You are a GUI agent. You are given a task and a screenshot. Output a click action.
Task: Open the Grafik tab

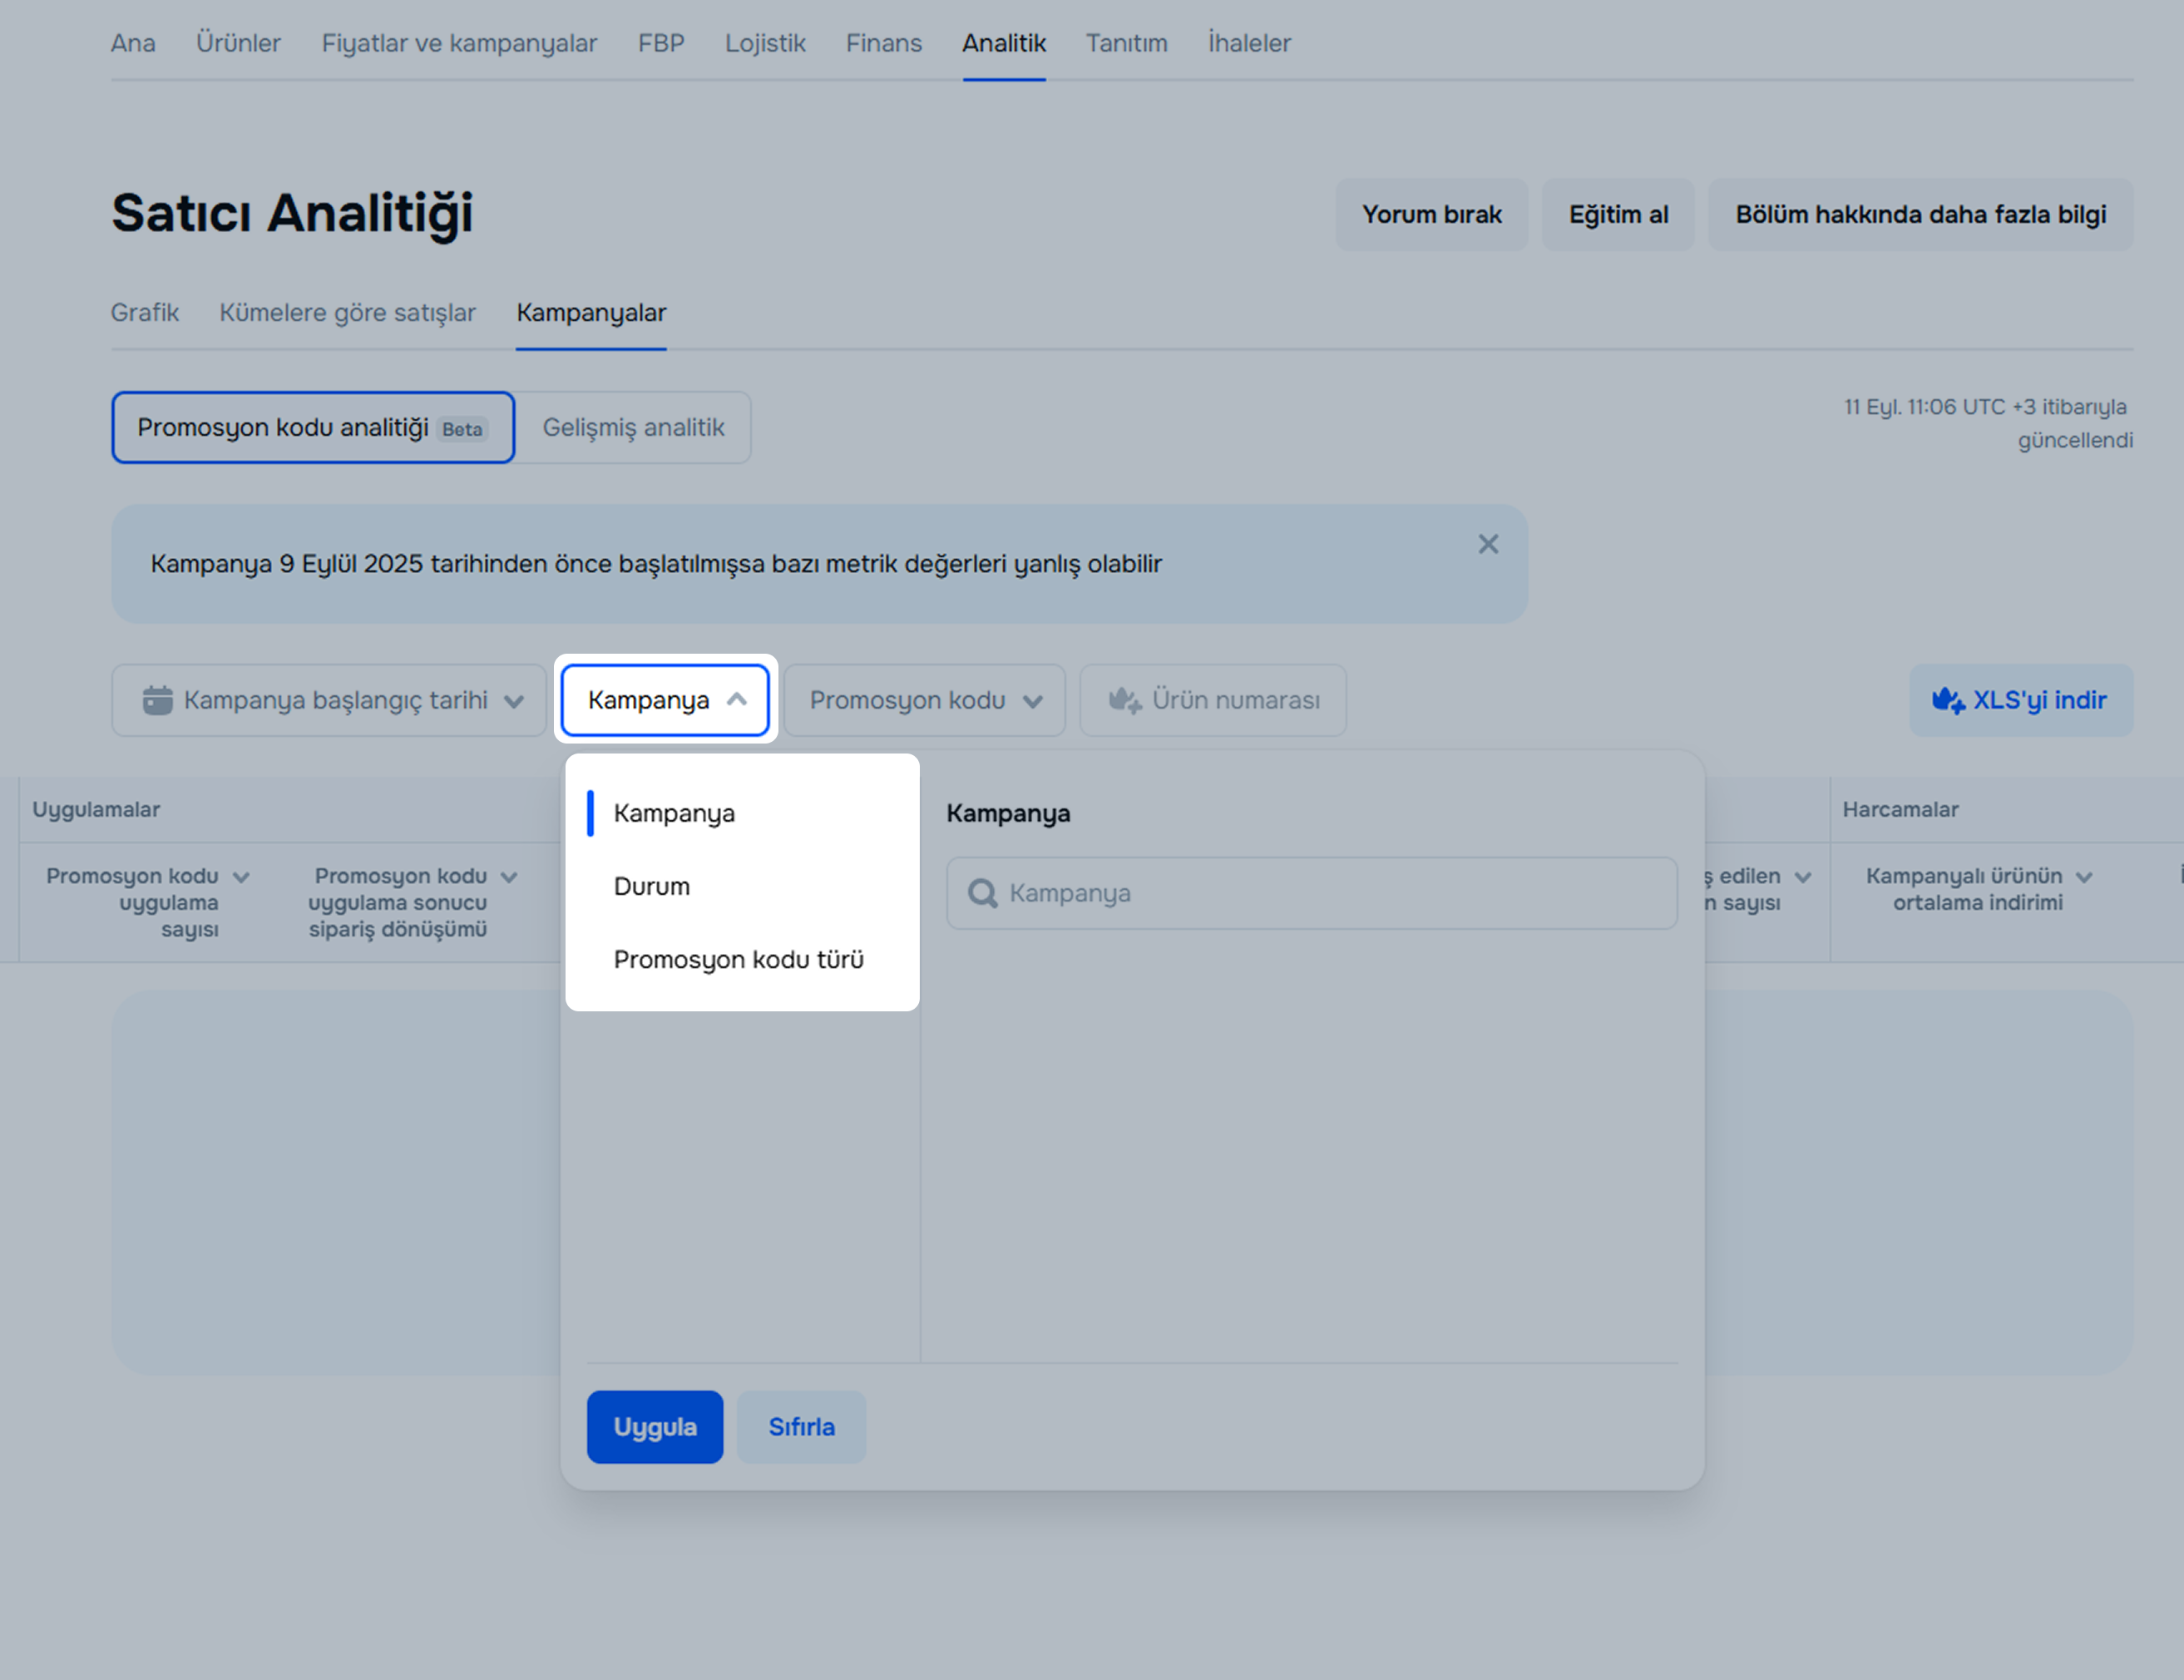coord(145,312)
